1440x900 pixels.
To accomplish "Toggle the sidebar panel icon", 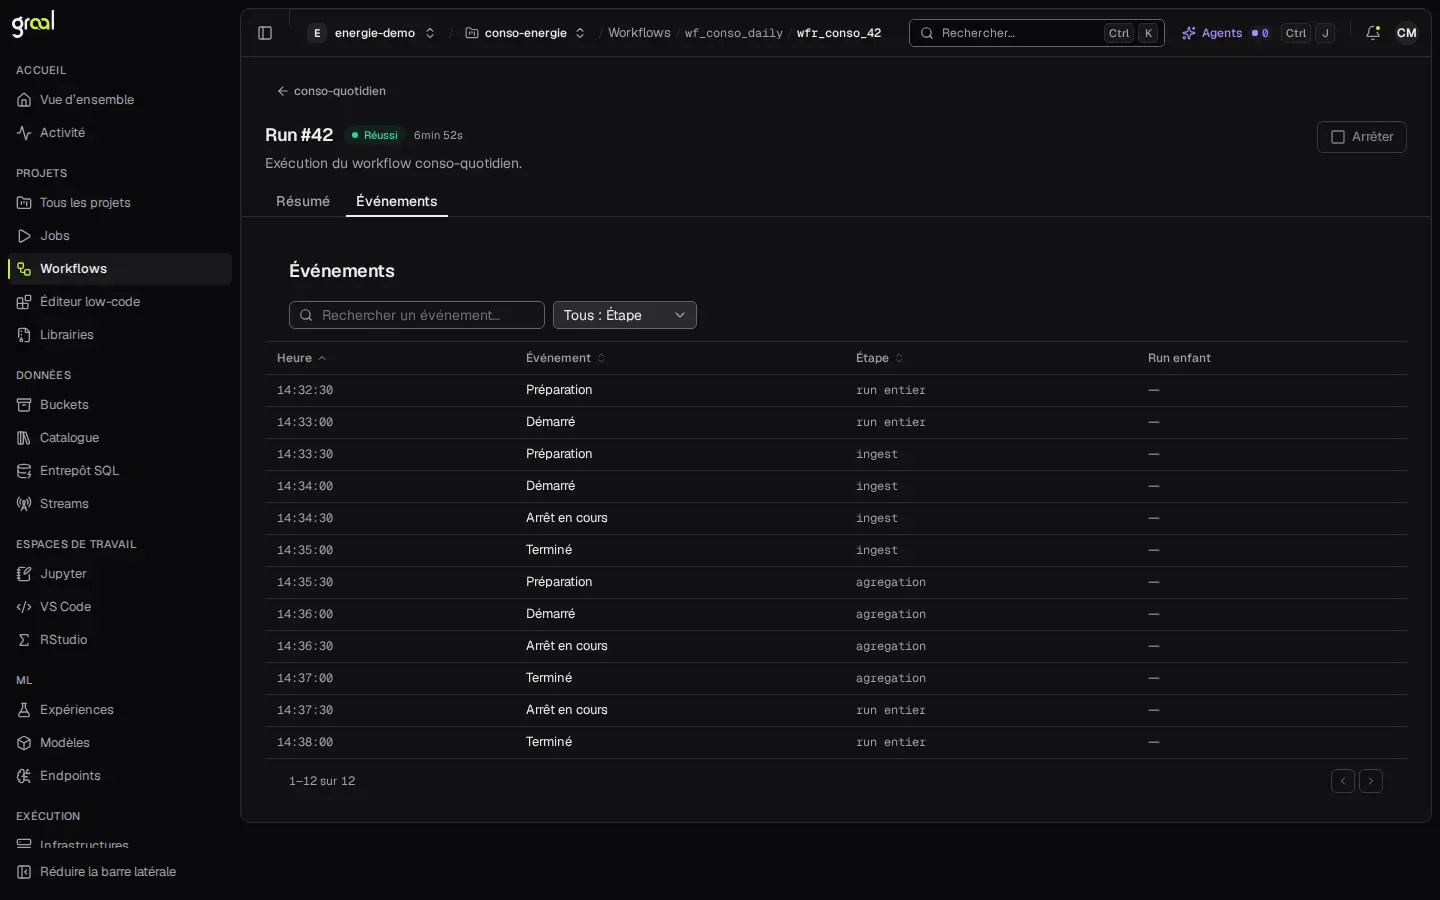I will coord(265,33).
